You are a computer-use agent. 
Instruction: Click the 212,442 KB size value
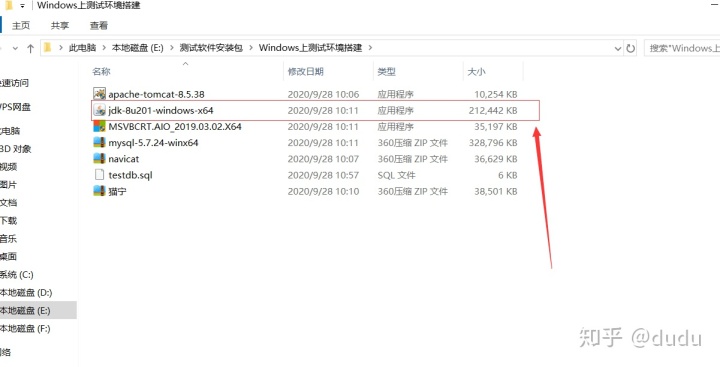click(493, 110)
